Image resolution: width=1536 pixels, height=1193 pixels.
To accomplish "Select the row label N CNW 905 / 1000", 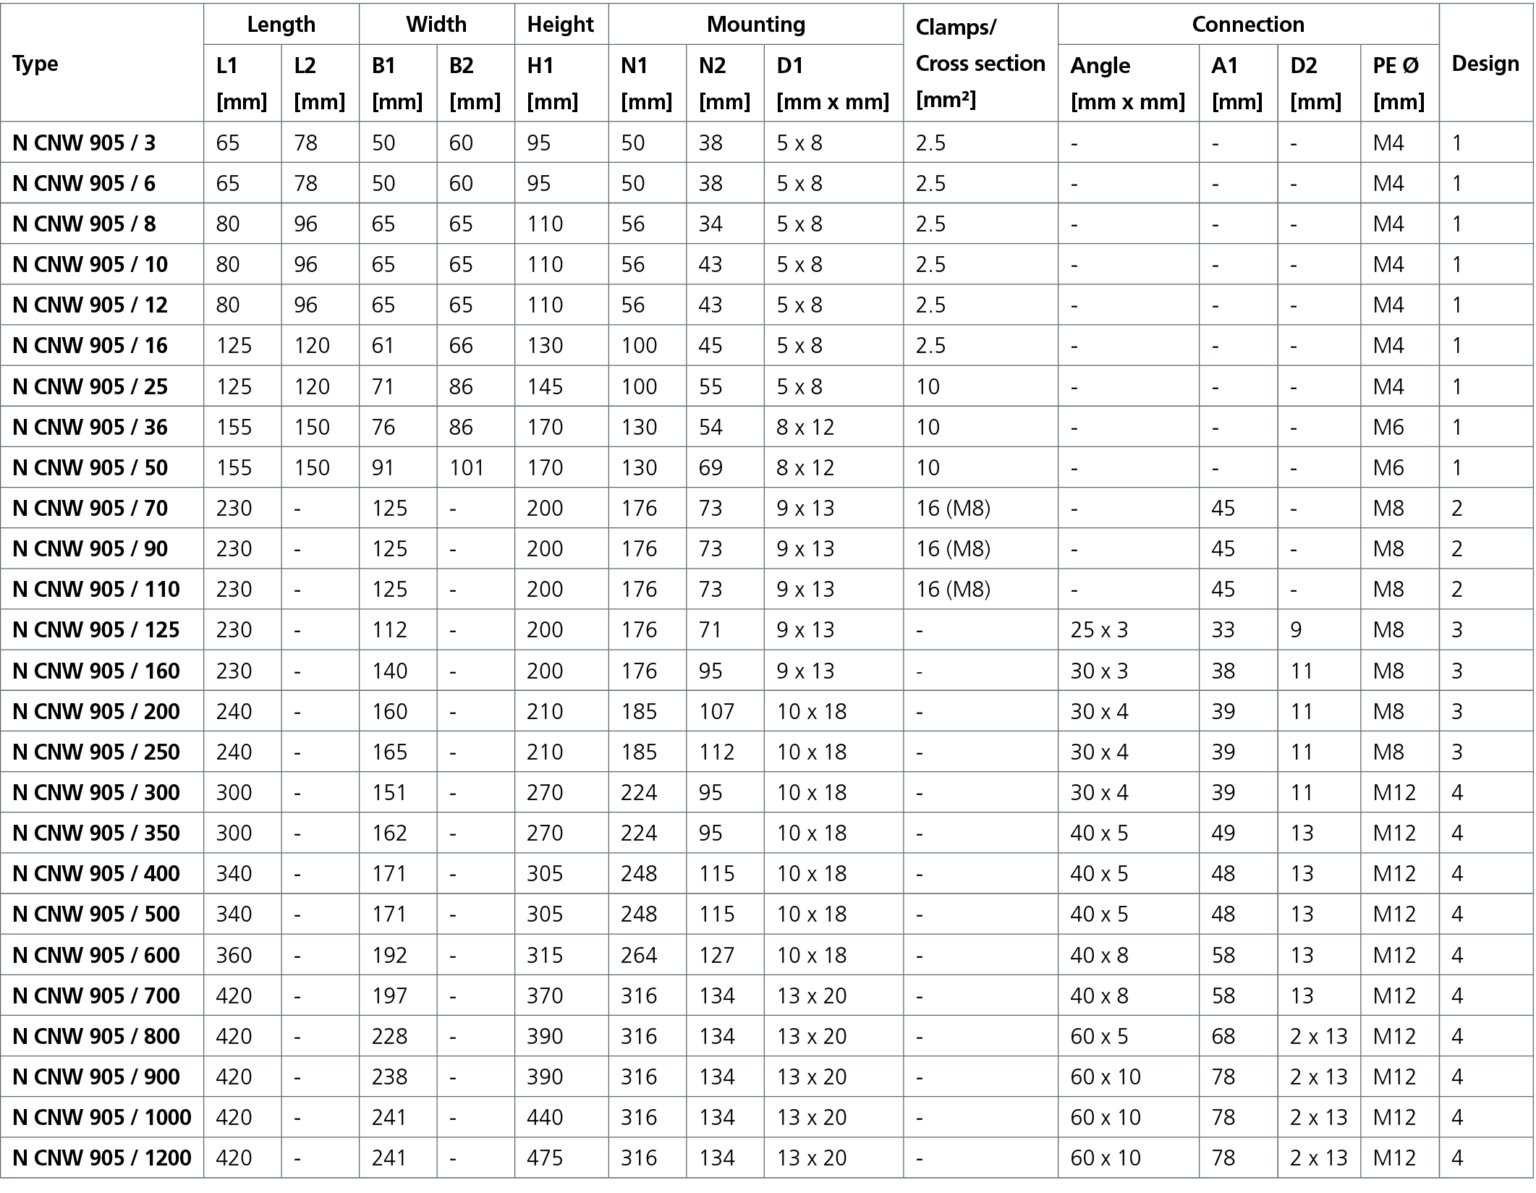I will (x=102, y=1117).
